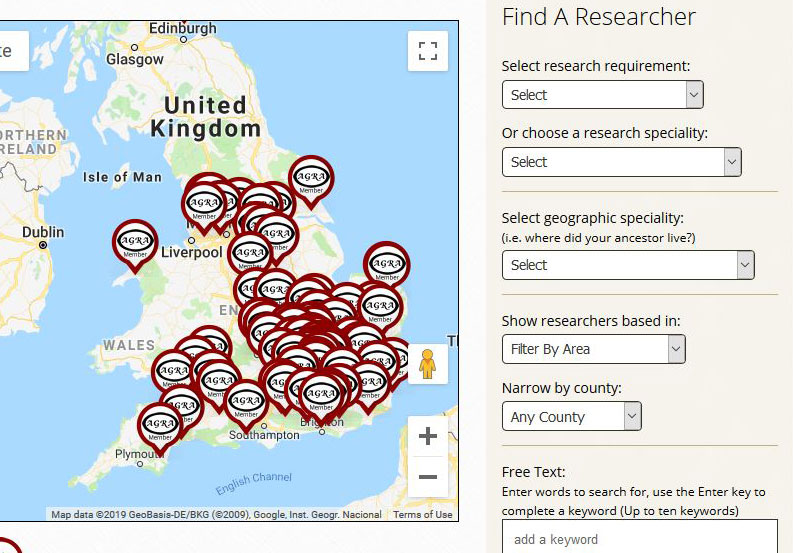Open the Filter By Area dropdown
Image resolution: width=793 pixels, height=553 pixels.
click(x=594, y=349)
